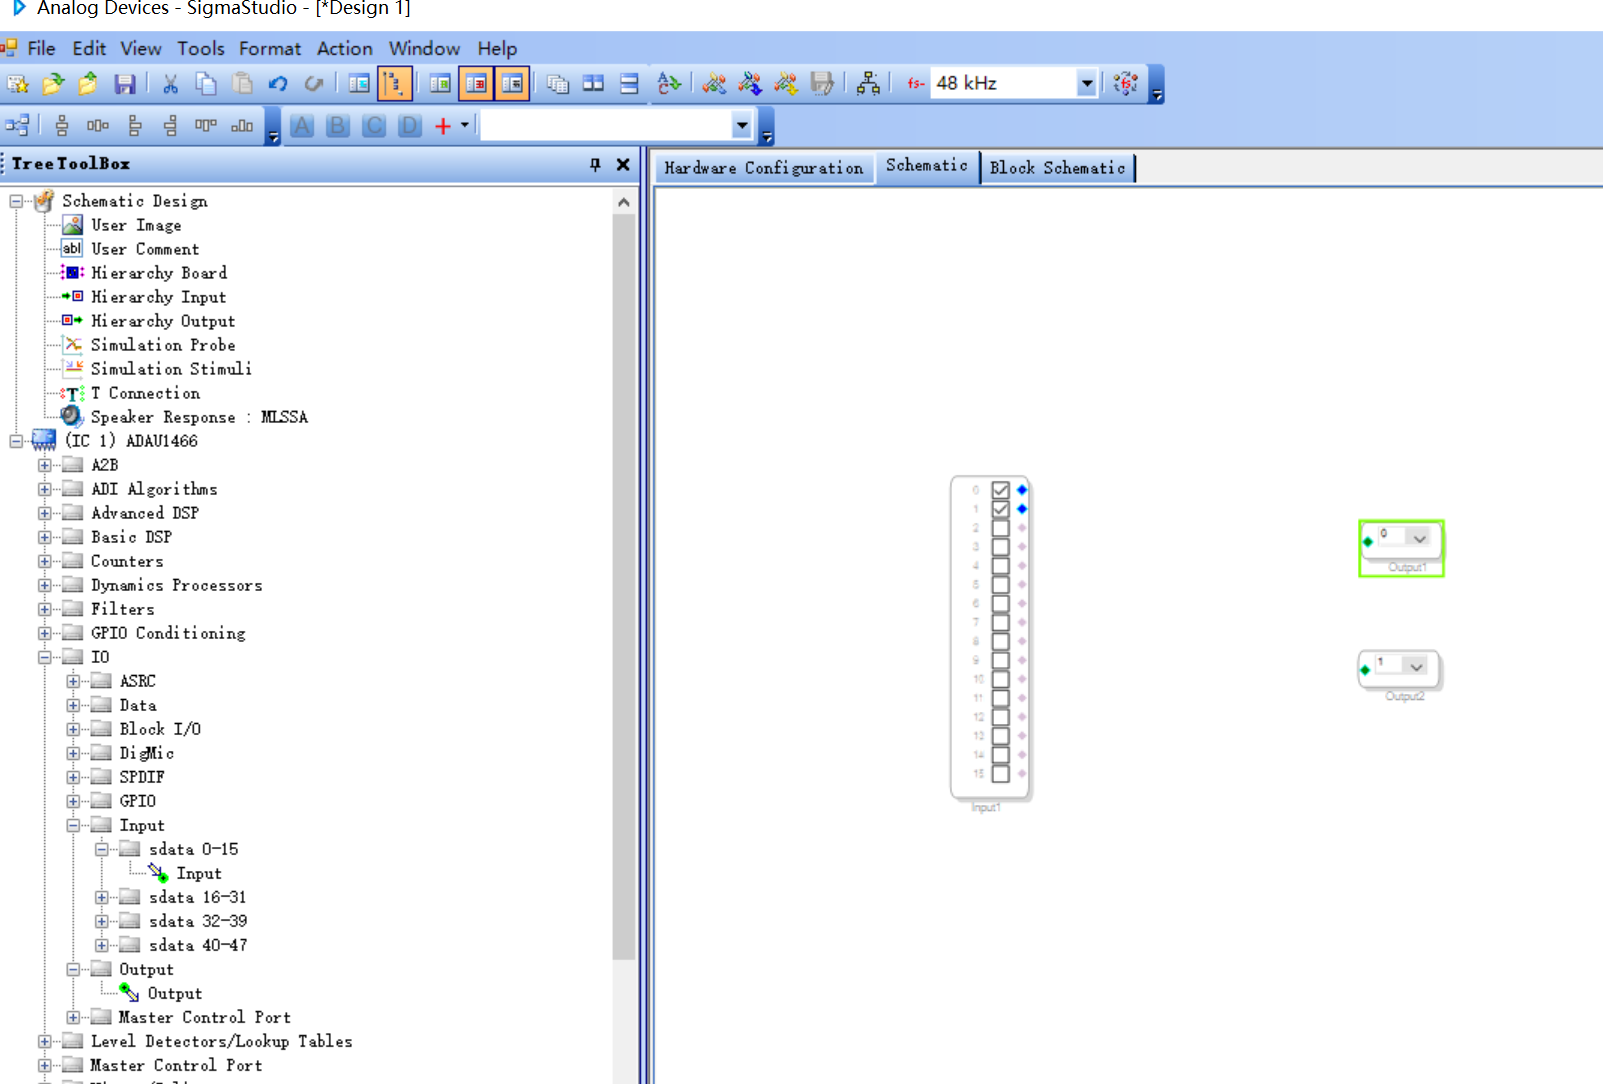Uncheck channel 0 on the Input1 block
This screenshot has height=1084, width=1603.
[x=1000, y=490]
